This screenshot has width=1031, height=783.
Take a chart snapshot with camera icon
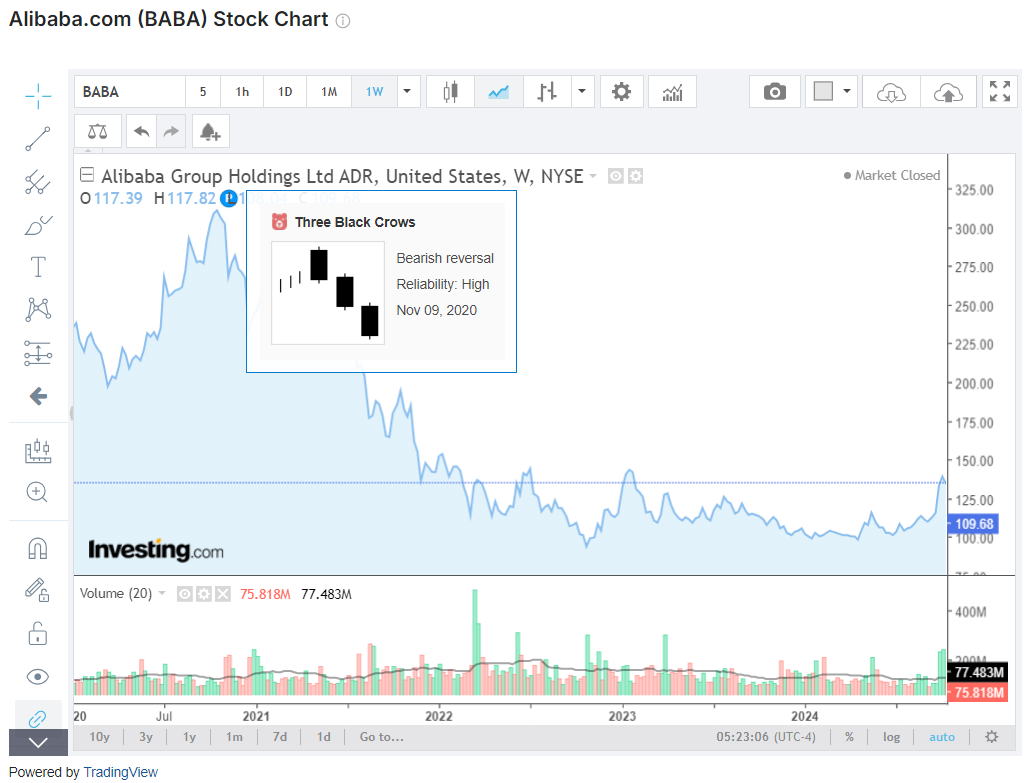pyautogui.click(x=775, y=92)
